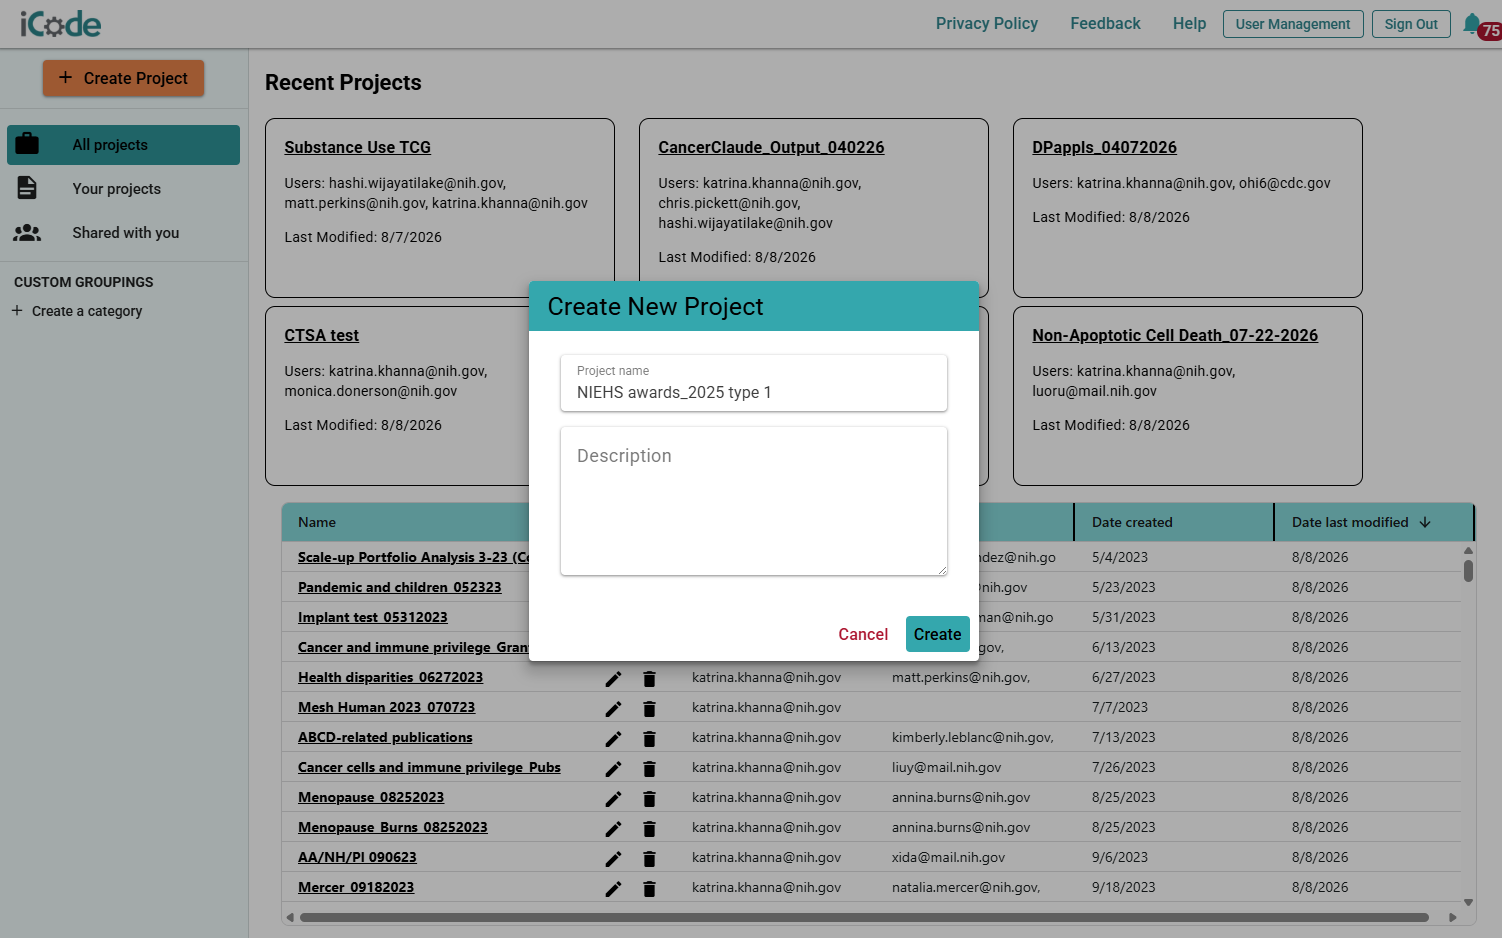Delete Menopause_Burns_08252023 trash icon
Image resolution: width=1502 pixels, height=938 pixels.
649,829
